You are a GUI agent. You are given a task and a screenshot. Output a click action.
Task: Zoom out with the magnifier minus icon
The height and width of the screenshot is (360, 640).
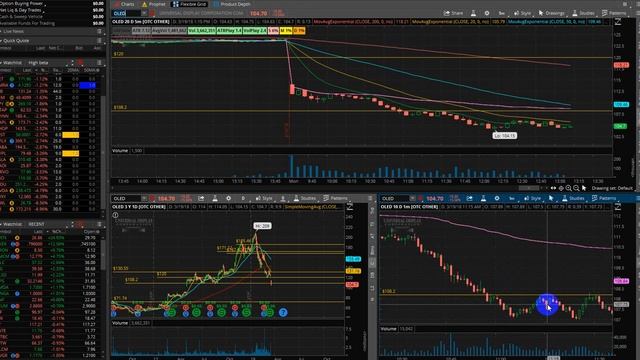576,188
